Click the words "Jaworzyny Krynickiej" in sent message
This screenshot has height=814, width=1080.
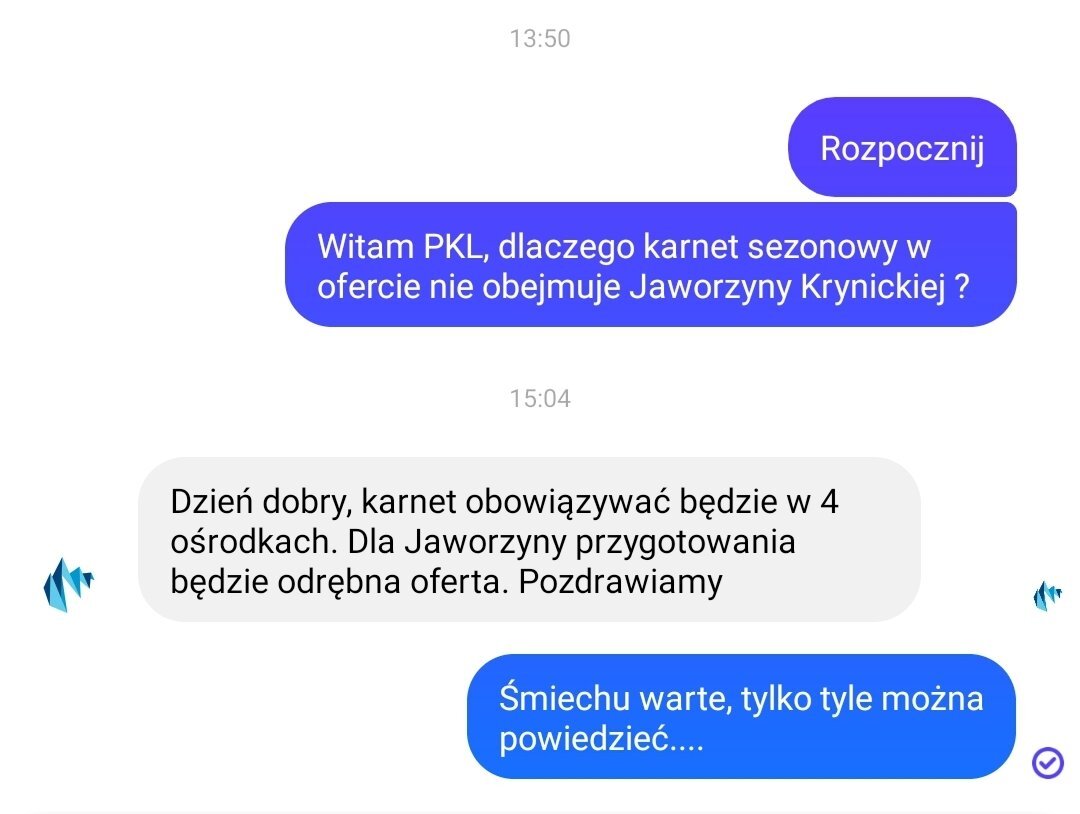[x=787, y=286]
